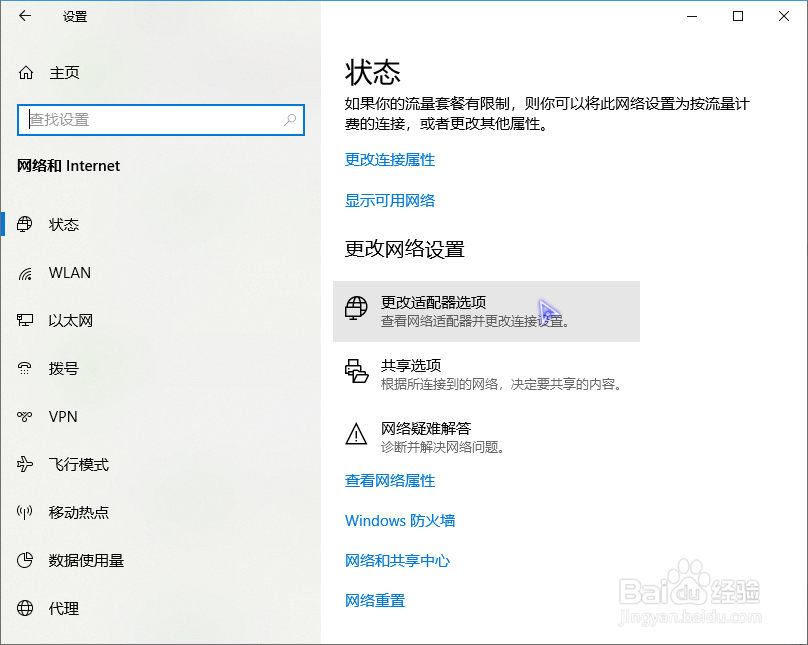Select the 状态 globe icon in sidebar
This screenshot has height=645, width=808.
(x=25, y=224)
